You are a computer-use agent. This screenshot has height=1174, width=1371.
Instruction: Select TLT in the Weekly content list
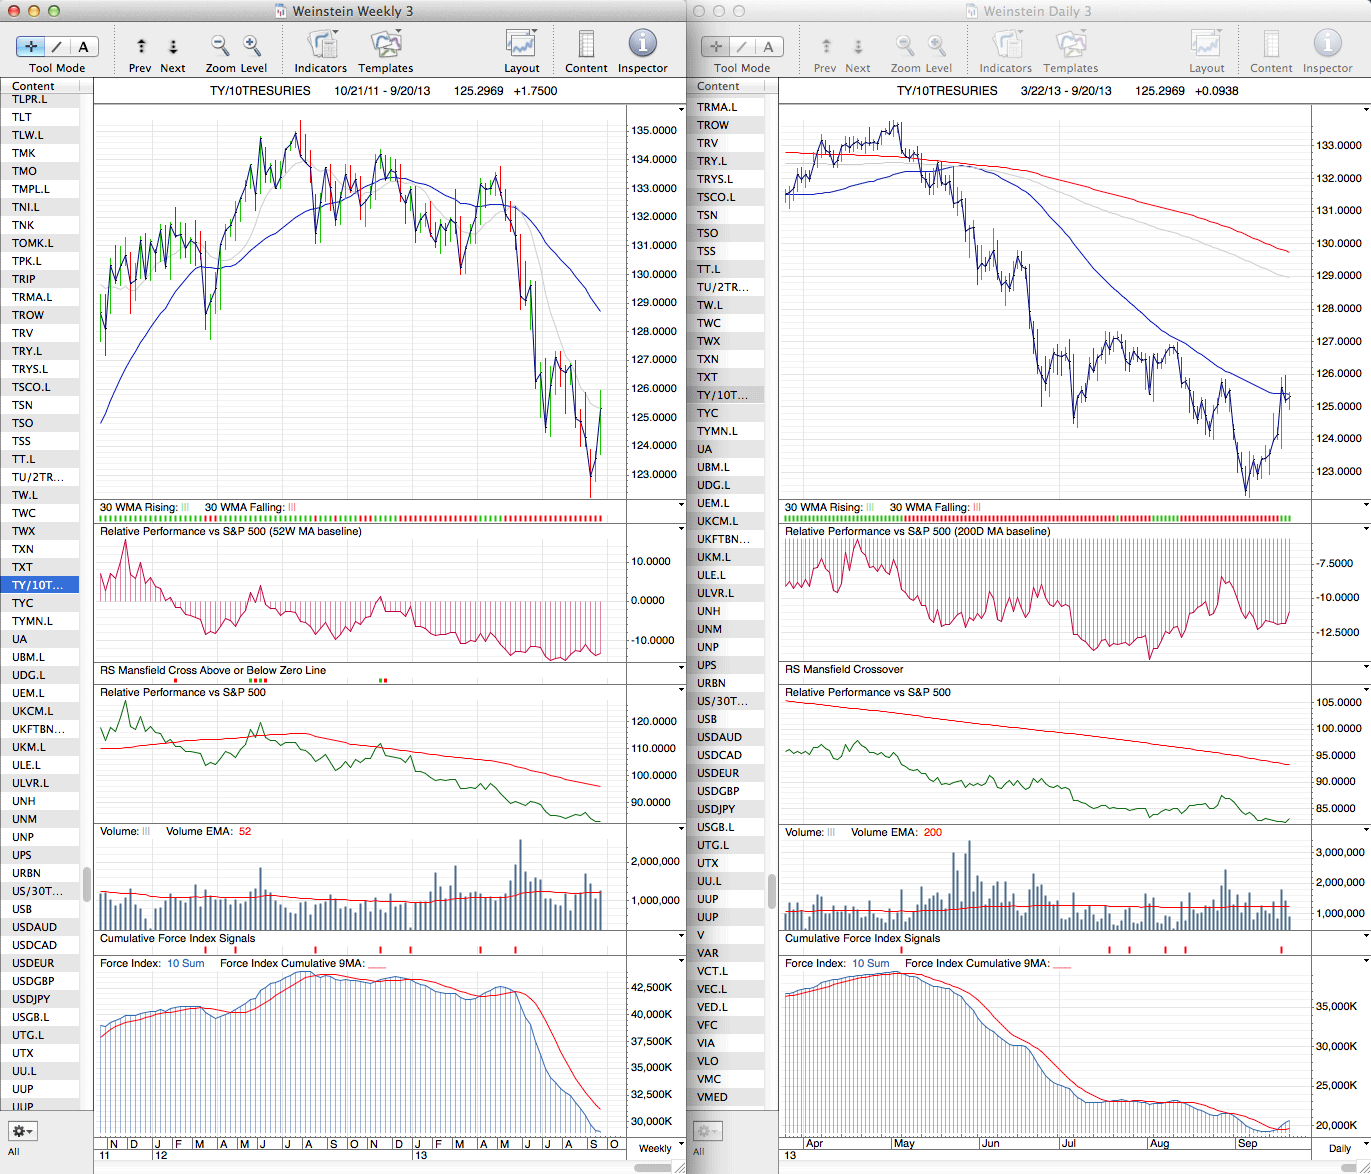(x=22, y=117)
